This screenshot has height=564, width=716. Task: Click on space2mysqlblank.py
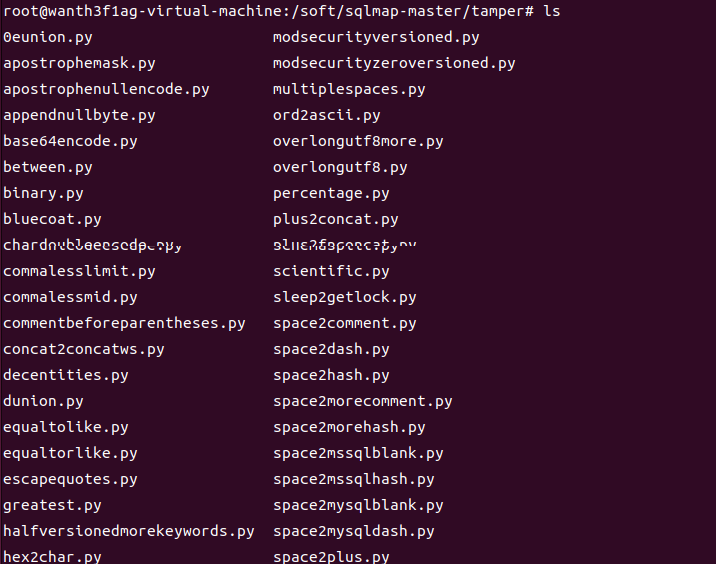click(358, 505)
